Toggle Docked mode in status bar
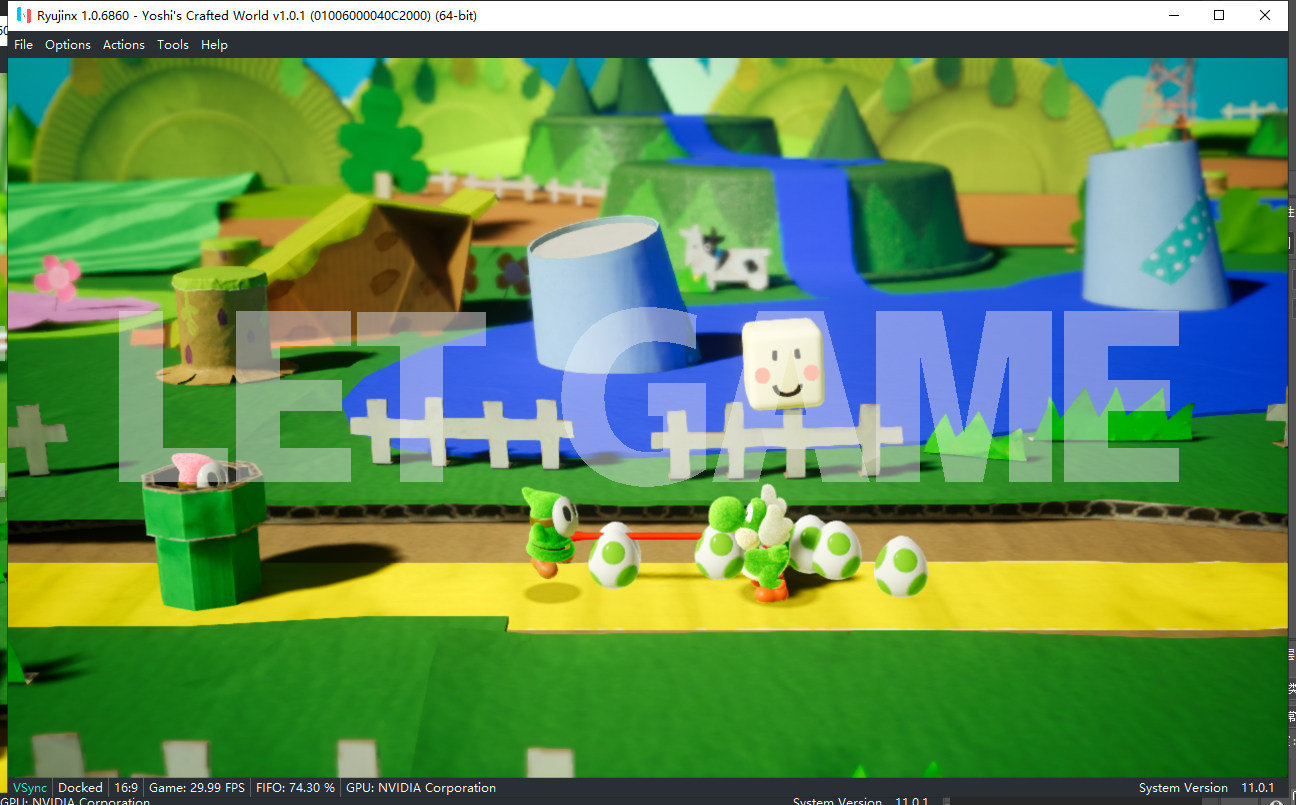The width and height of the screenshot is (1296, 805). [x=80, y=788]
